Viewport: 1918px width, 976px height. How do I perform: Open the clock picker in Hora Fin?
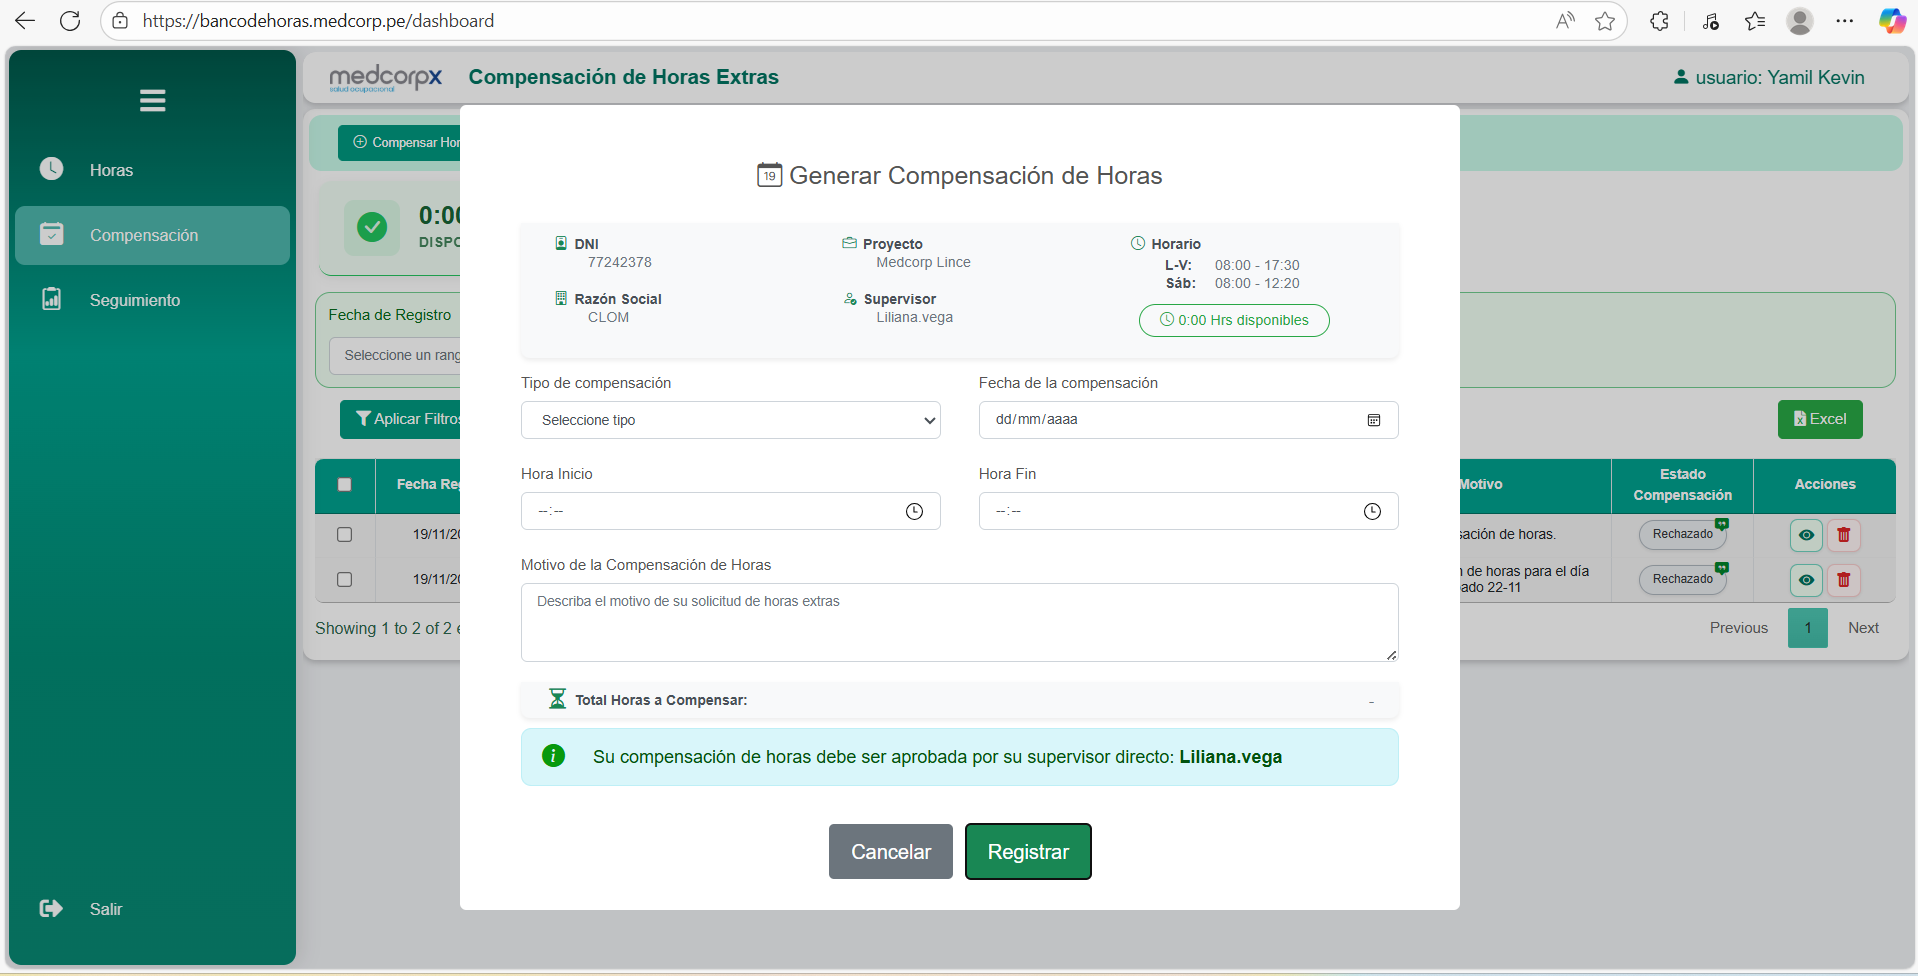pos(1372,511)
